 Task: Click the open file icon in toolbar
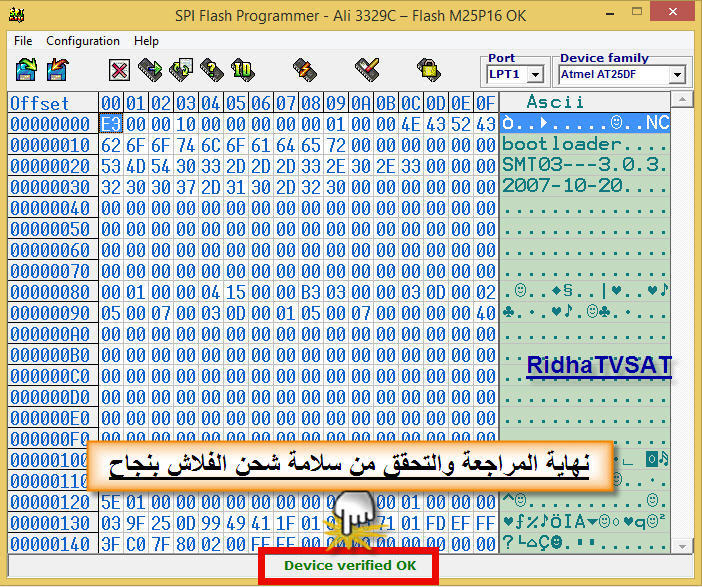click(x=26, y=69)
